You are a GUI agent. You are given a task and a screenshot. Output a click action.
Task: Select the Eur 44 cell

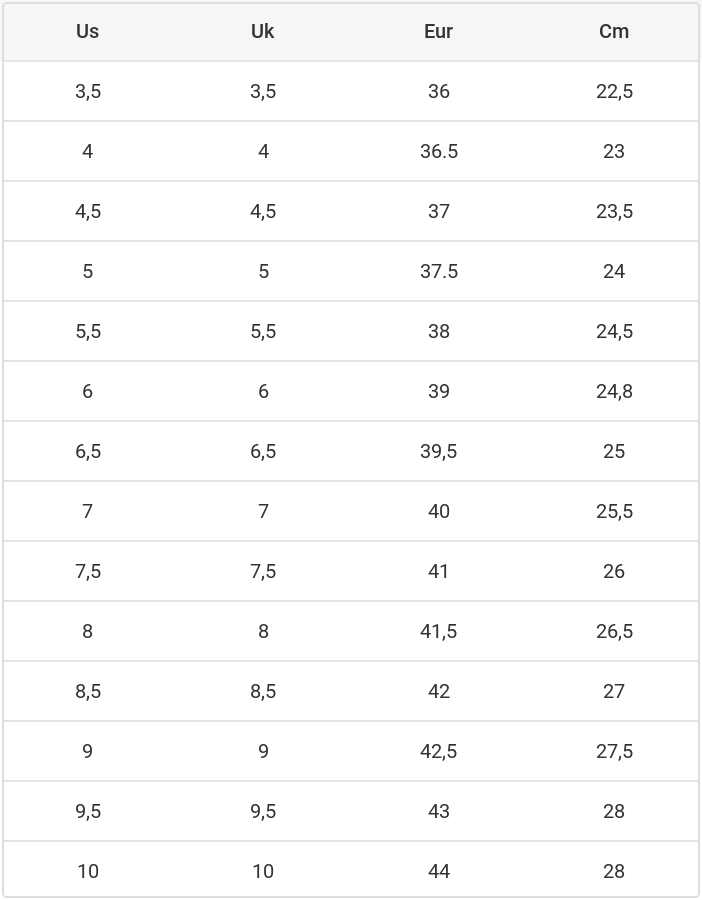click(438, 871)
